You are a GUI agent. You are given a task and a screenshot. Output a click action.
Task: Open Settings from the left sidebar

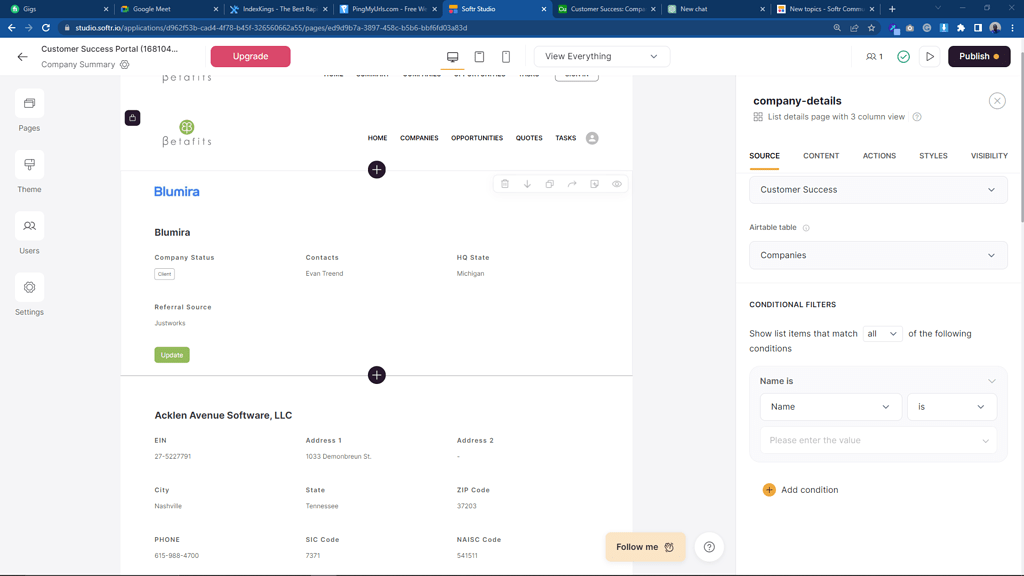pyautogui.click(x=29, y=293)
